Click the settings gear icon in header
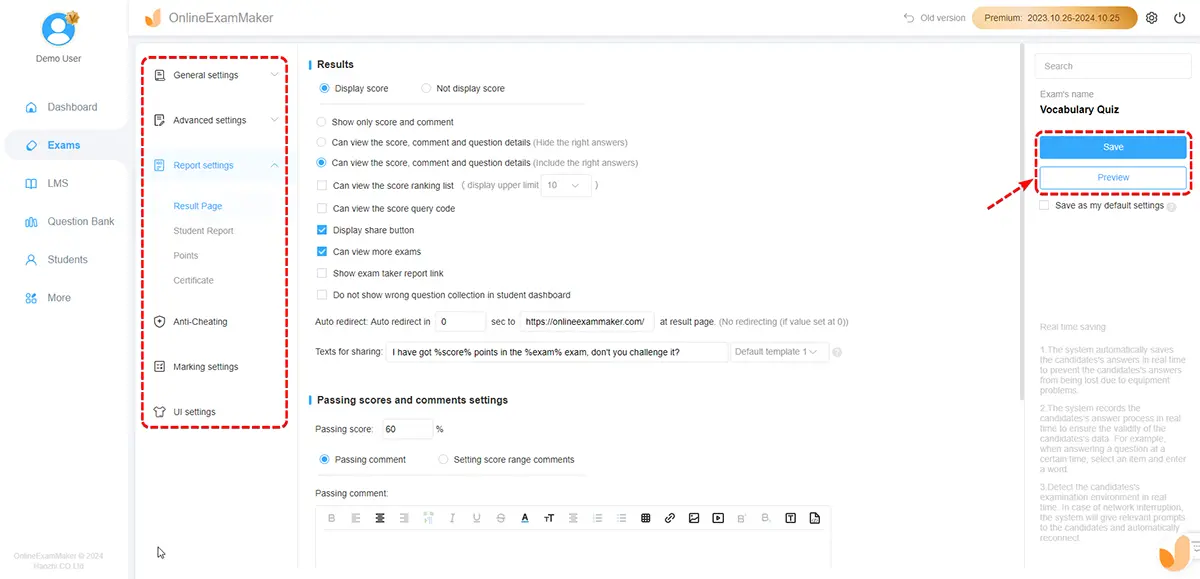 tap(1152, 18)
